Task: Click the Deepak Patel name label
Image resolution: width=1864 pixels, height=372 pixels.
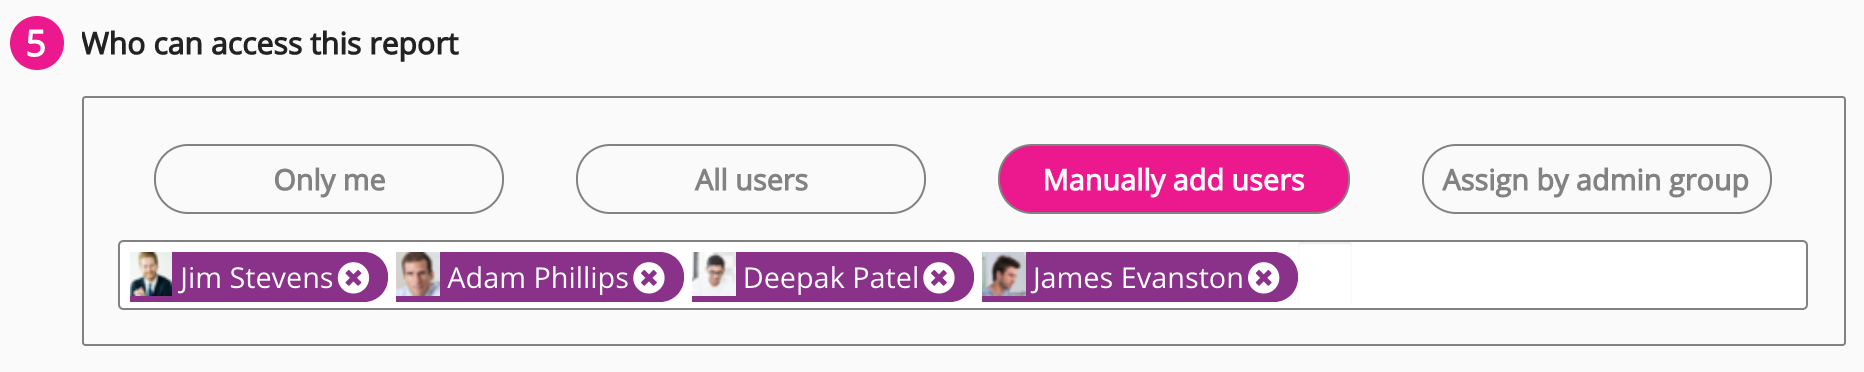Action: point(831,278)
